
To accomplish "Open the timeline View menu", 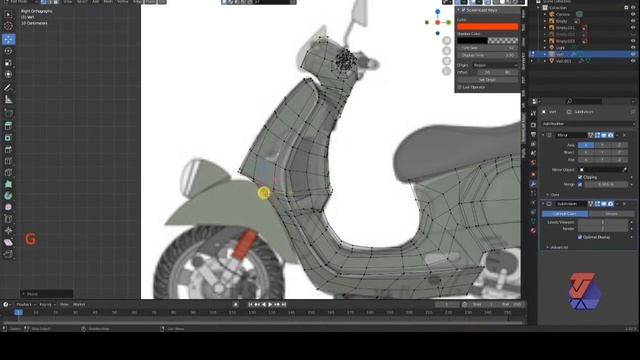I will pos(64,304).
